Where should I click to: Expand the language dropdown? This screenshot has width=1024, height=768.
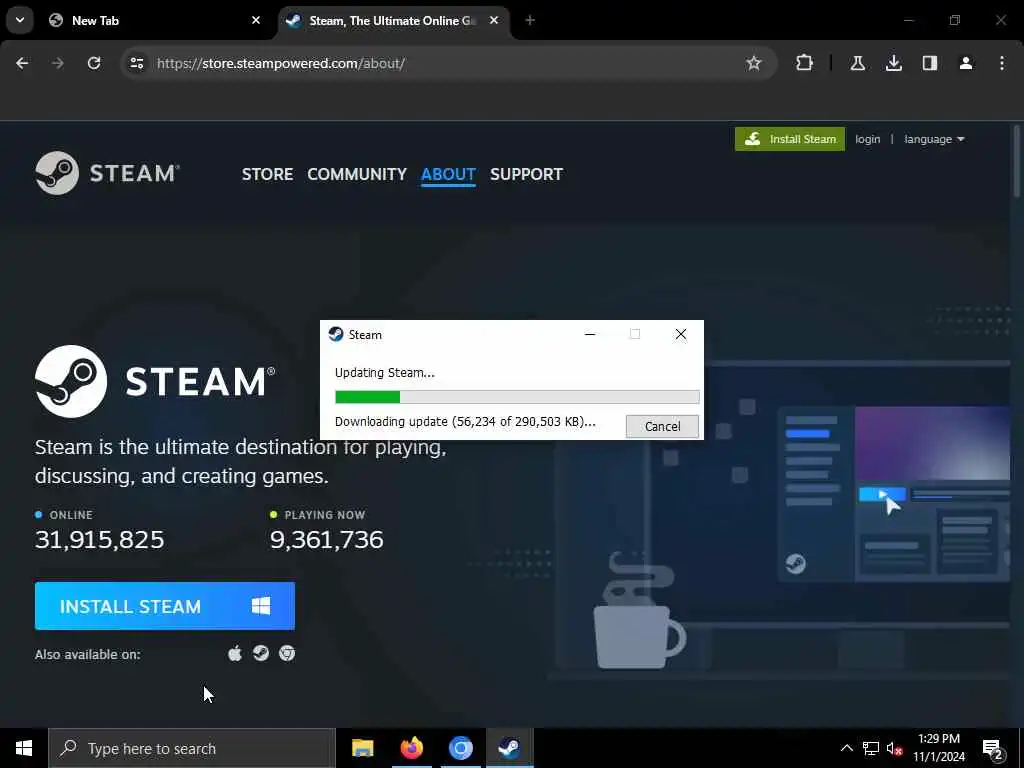coord(934,139)
